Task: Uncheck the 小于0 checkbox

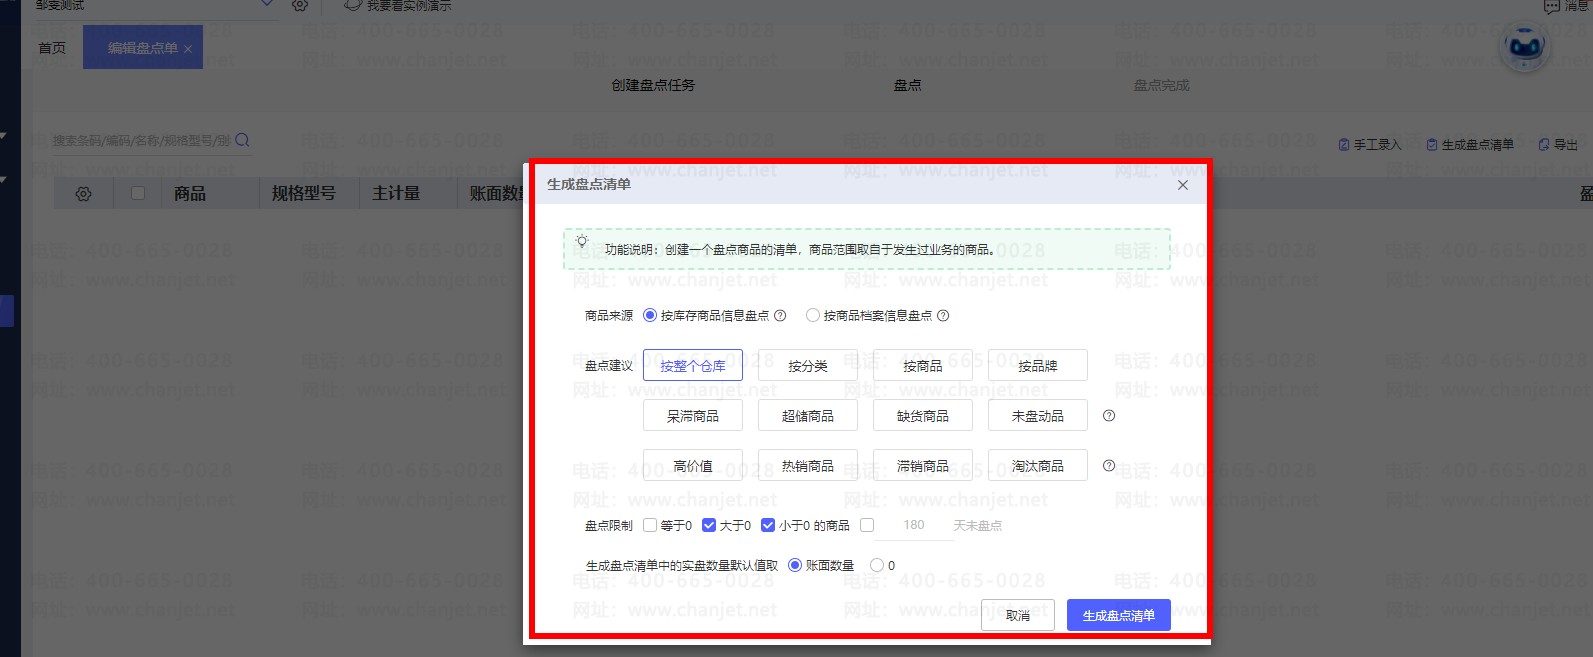Action: 768,525
